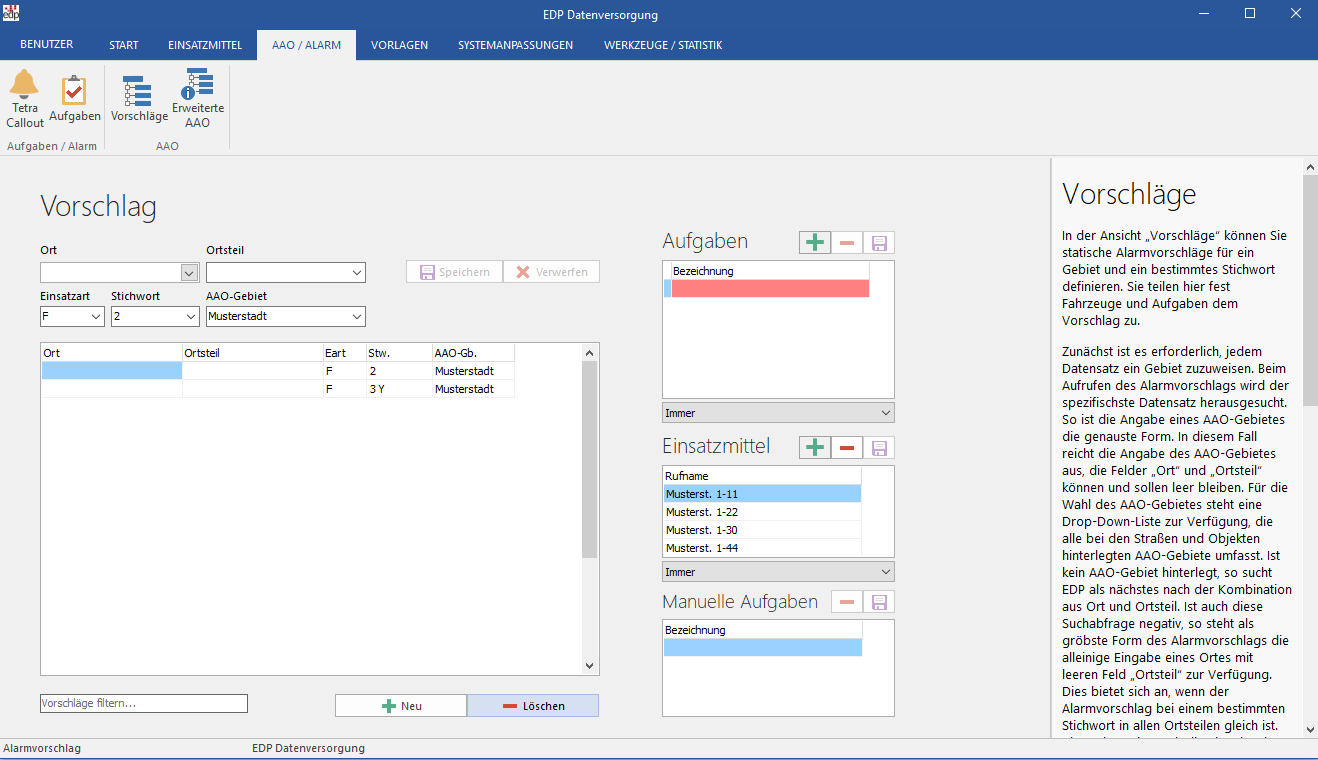Click the EDP application icon in title bar

(11, 13)
